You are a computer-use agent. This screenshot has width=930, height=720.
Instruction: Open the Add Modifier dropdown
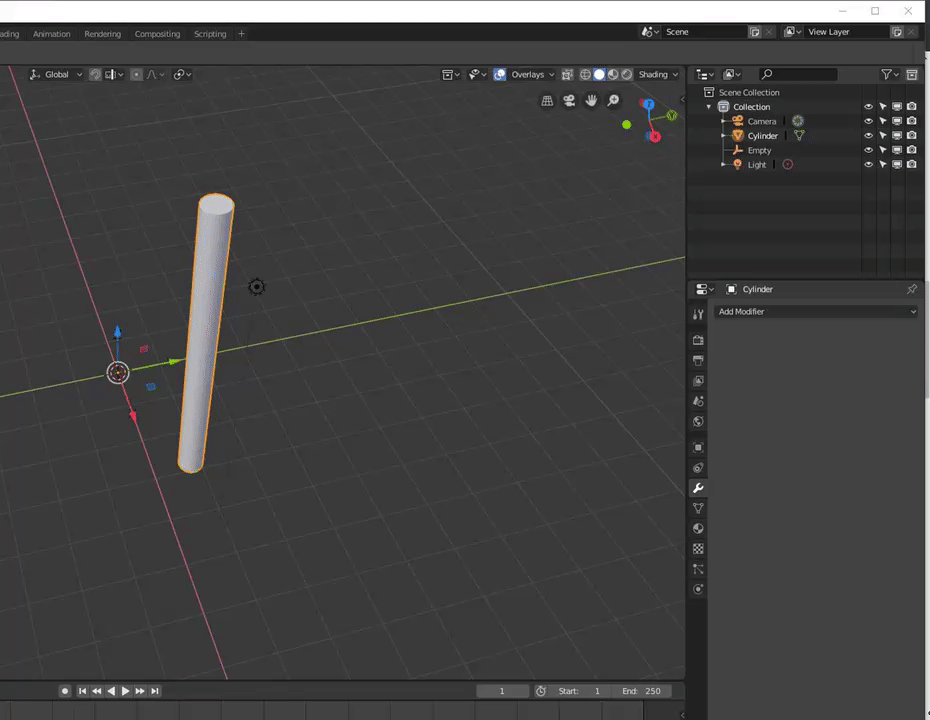tap(816, 312)
